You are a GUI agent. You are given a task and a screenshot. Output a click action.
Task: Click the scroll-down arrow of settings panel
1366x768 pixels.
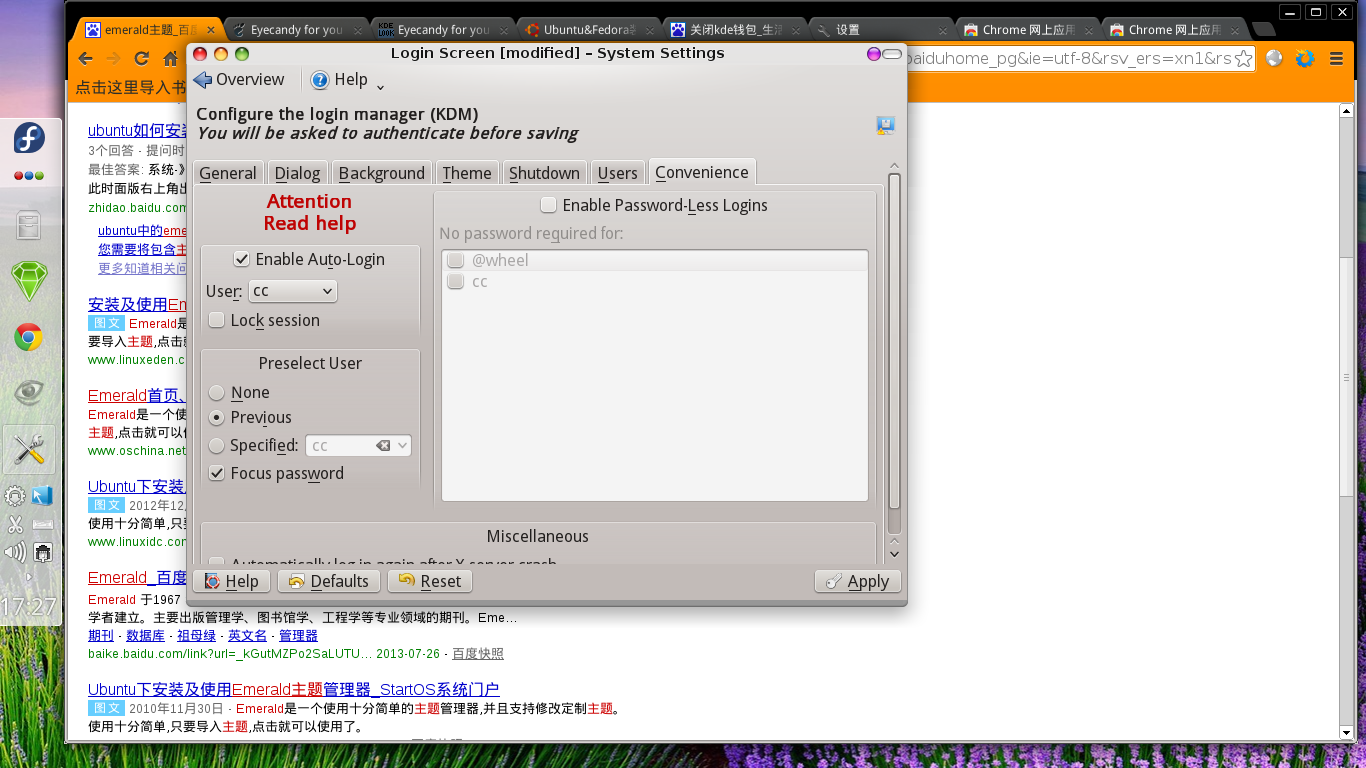(894, 553)
